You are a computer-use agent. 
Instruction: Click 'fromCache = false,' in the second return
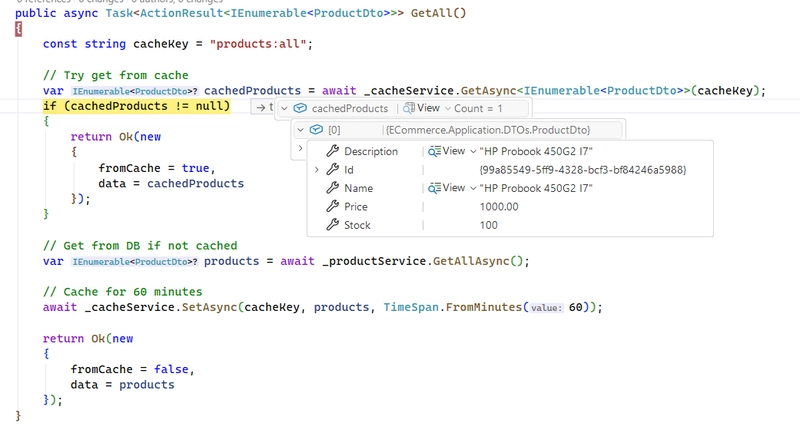(133, 369)
